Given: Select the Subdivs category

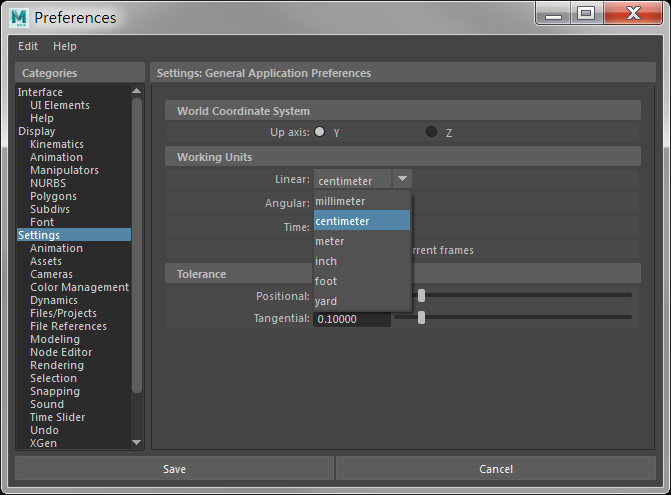Looking at the screenshot, I should coord(50,209).
